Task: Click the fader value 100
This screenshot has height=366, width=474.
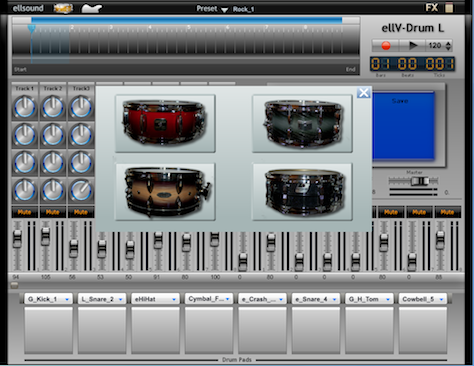Action: pyautogui.click(x=215, y=277)
